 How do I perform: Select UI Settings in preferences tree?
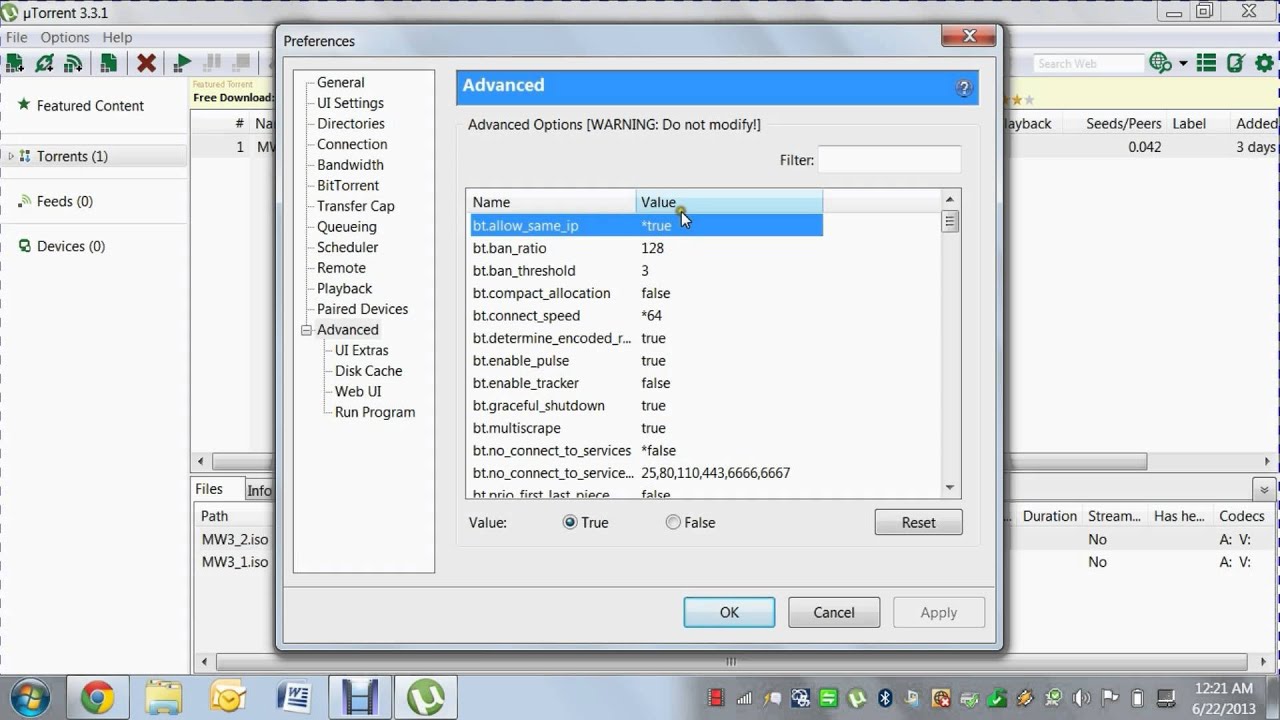350,103
